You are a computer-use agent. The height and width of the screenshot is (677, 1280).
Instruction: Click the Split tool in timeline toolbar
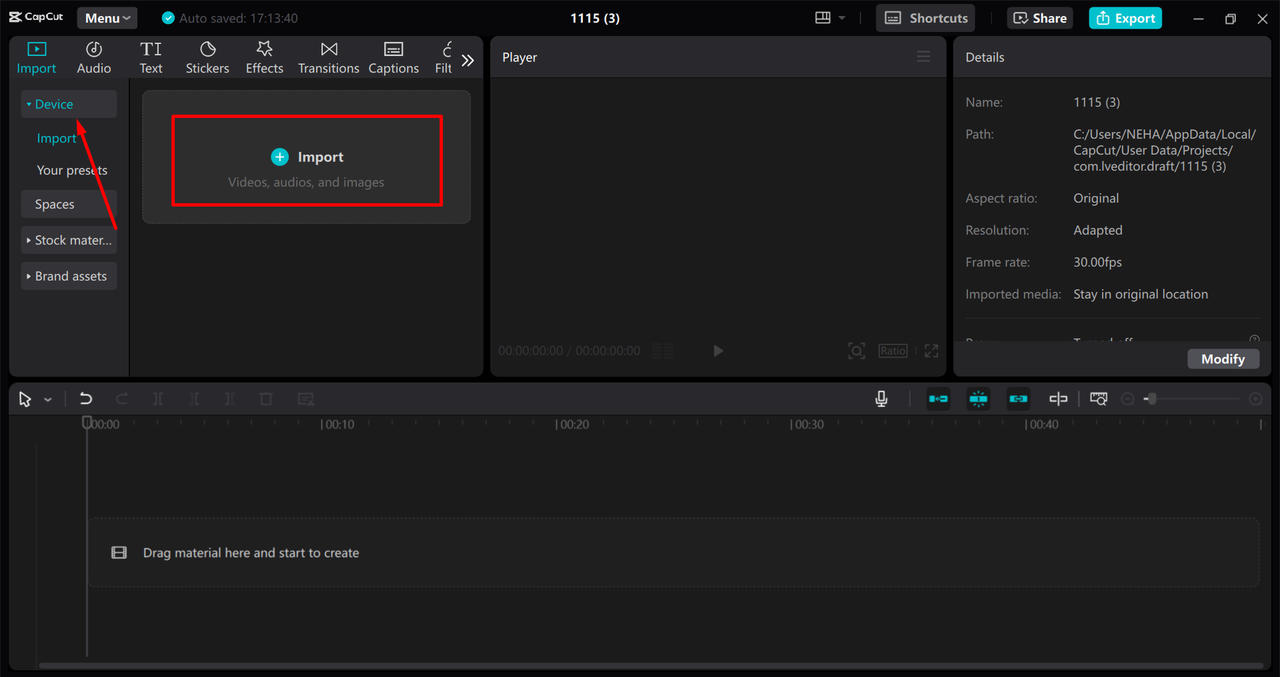158,399
